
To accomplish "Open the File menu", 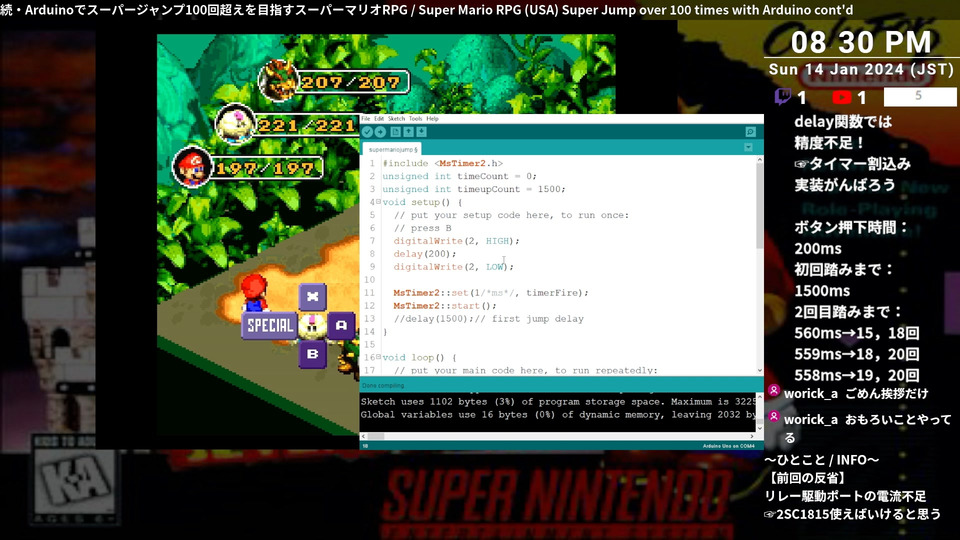I will click(x=366, y=119).
